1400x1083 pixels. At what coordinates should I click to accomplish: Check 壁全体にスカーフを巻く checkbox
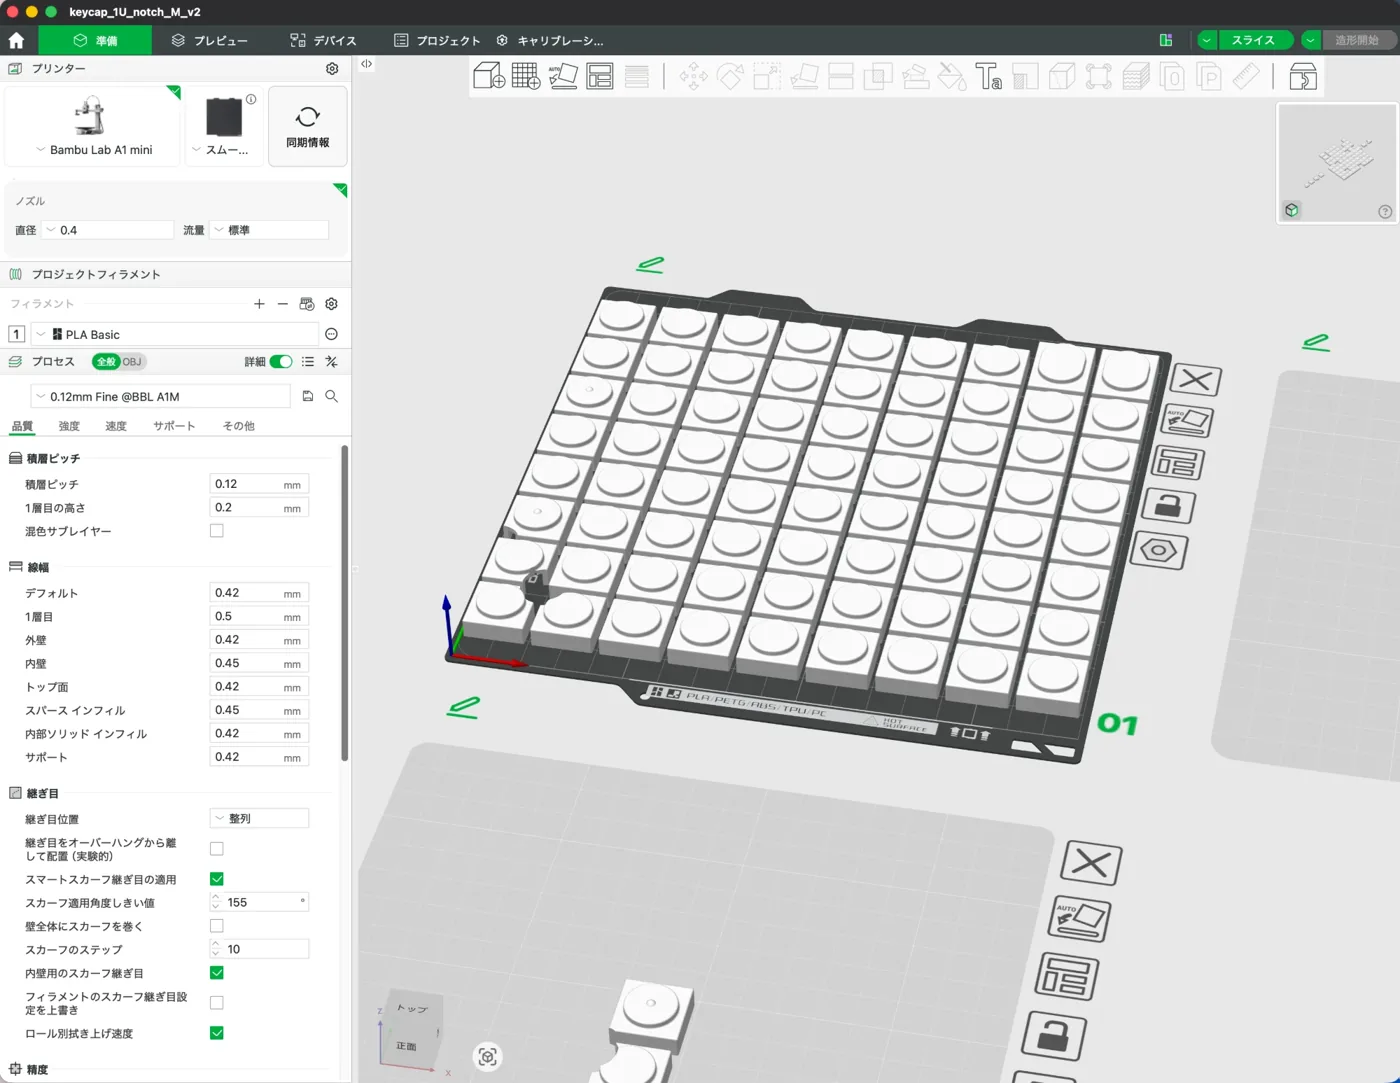(x=216, y=926)
